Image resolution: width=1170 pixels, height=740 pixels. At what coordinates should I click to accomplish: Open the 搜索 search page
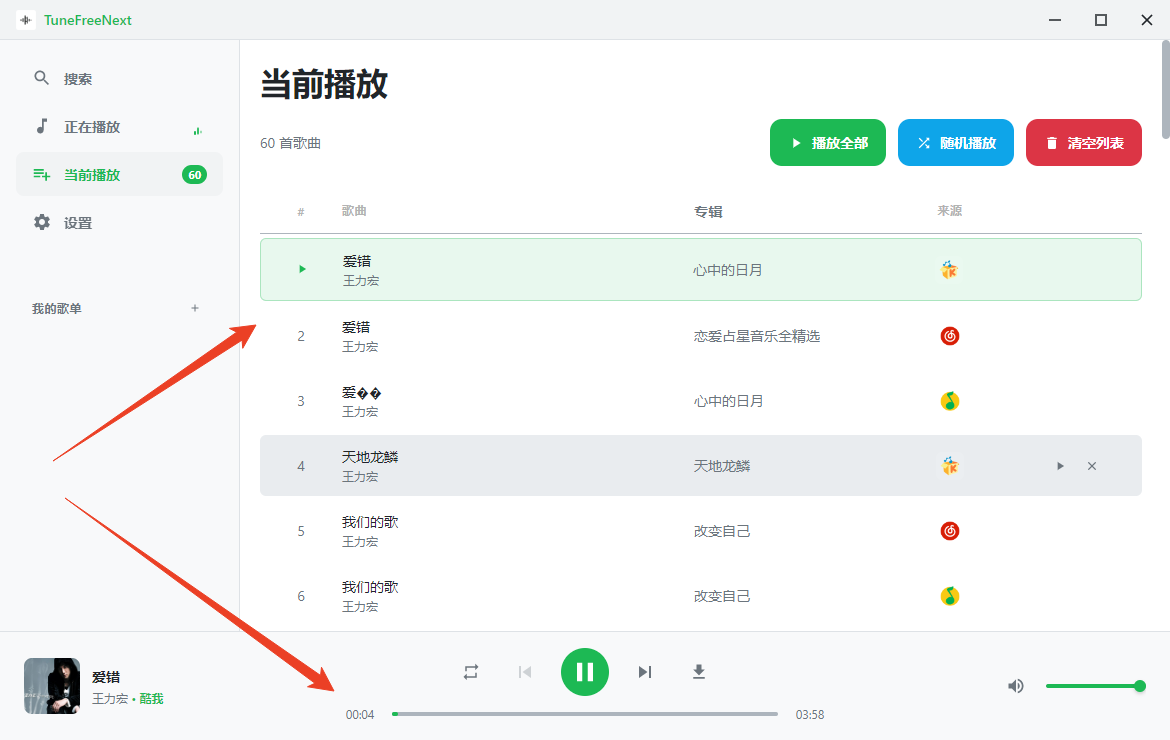(x=78, y=79)
